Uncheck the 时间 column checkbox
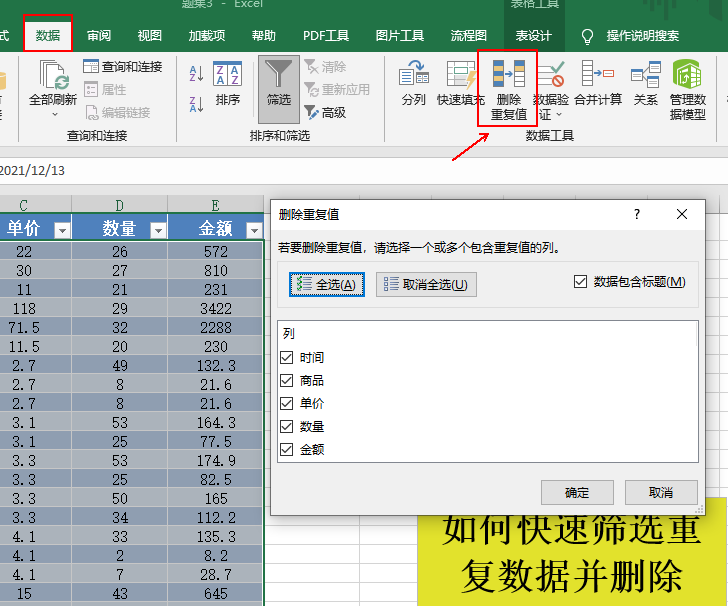This screenshot has height=606, width=728. 287,357
